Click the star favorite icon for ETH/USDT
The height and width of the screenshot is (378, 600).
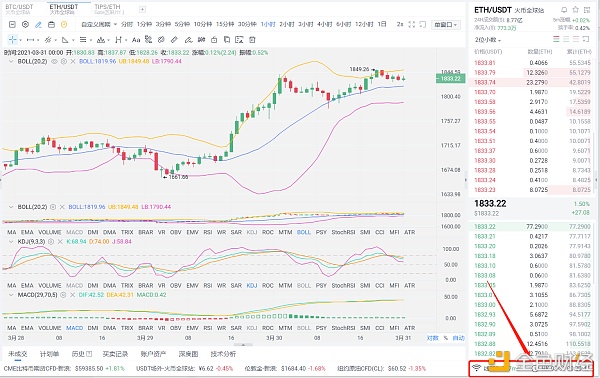tap(576, 10)
